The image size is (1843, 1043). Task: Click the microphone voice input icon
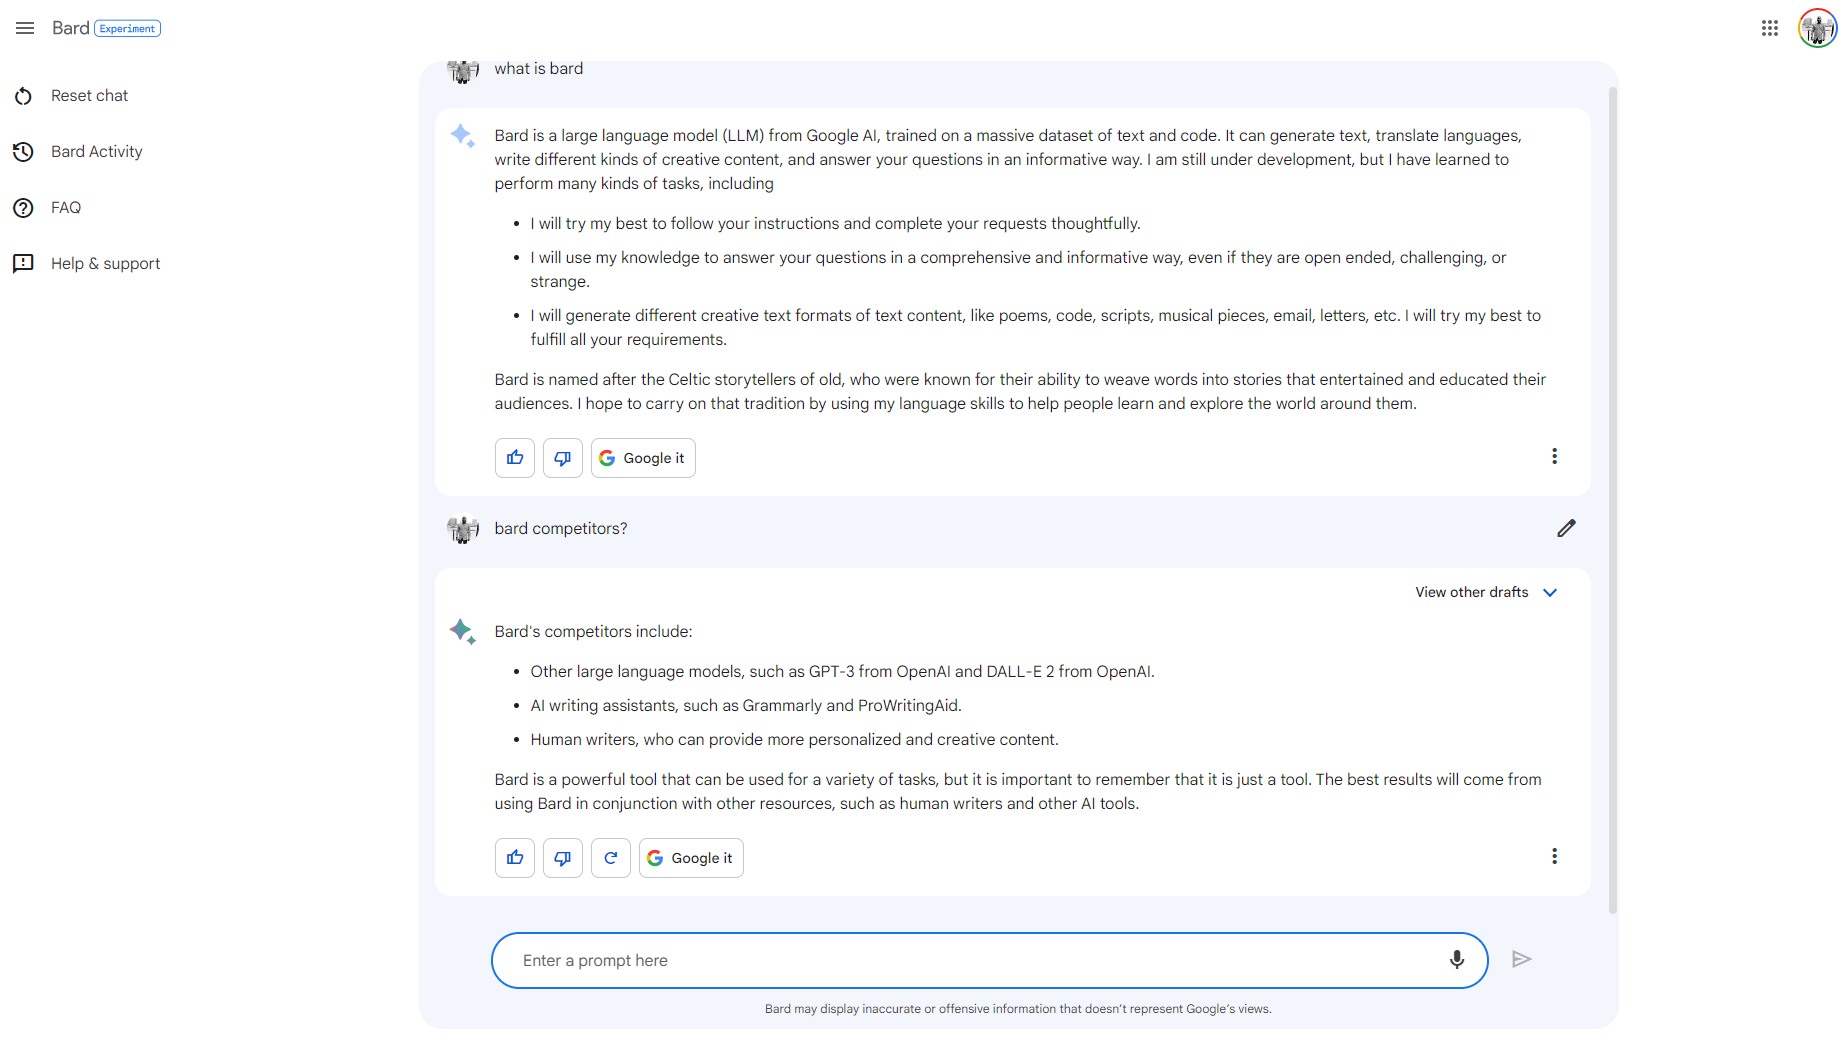click(1456, 960)
